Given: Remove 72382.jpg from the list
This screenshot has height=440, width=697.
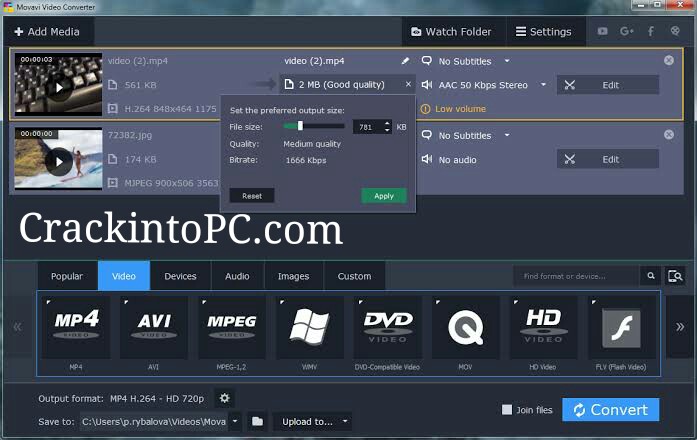Looking at the screenshot, I should pyautogui.click(x=669, y=135).
